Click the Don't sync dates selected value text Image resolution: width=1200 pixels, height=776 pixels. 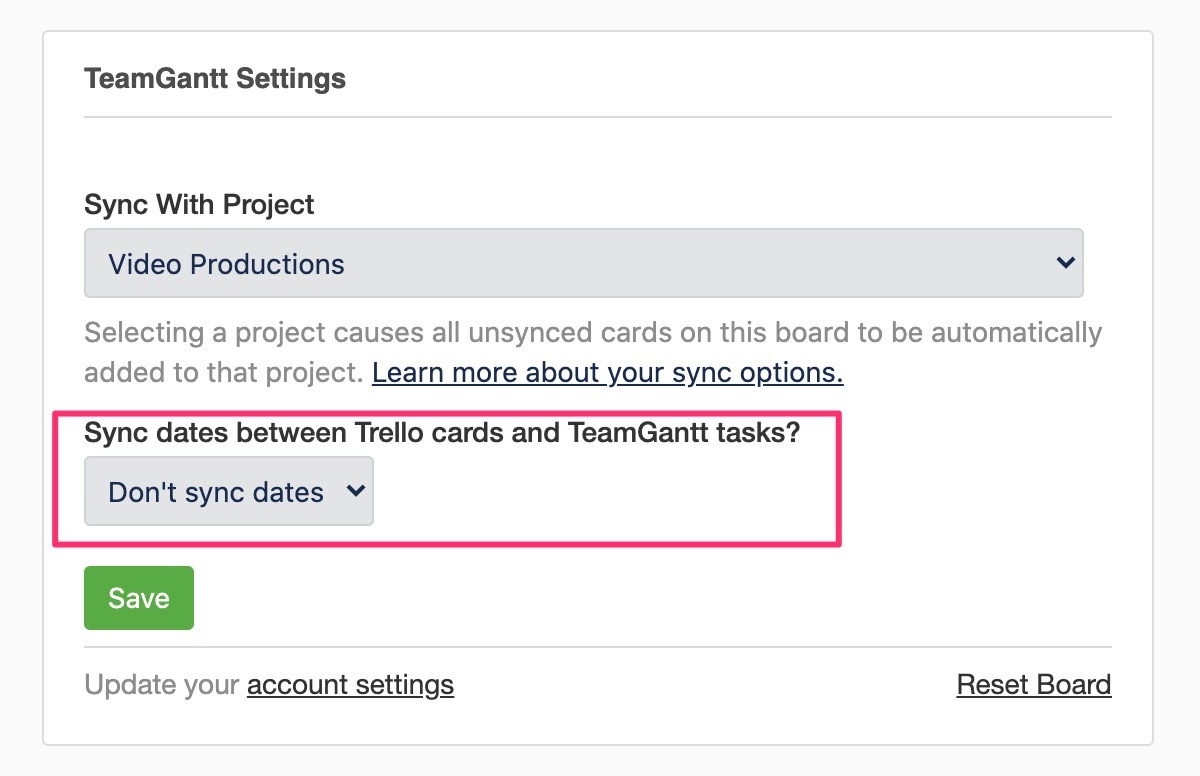click(215, 492)
